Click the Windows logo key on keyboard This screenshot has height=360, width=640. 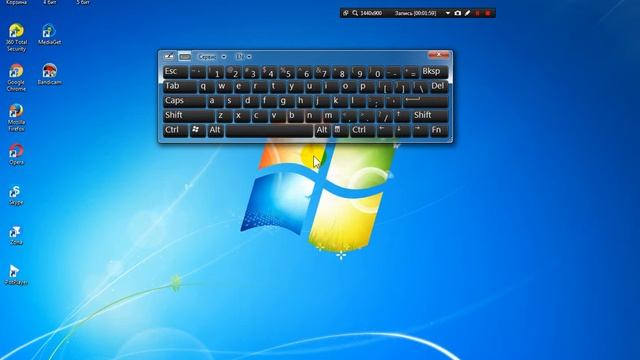tap(198, 130)
